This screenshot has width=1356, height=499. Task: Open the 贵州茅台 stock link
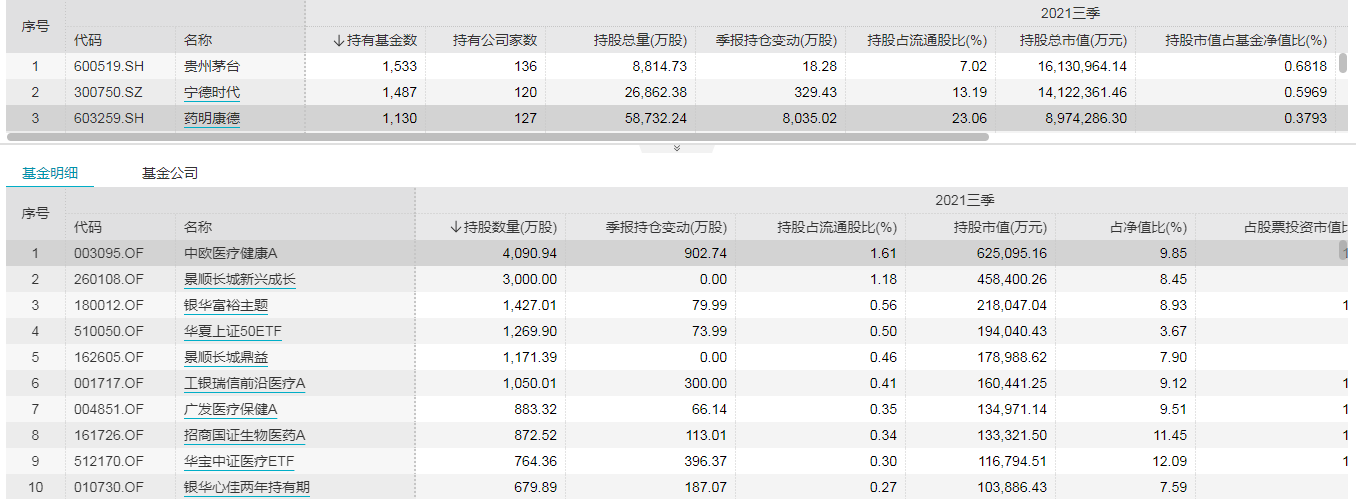(x=212, y=66)
